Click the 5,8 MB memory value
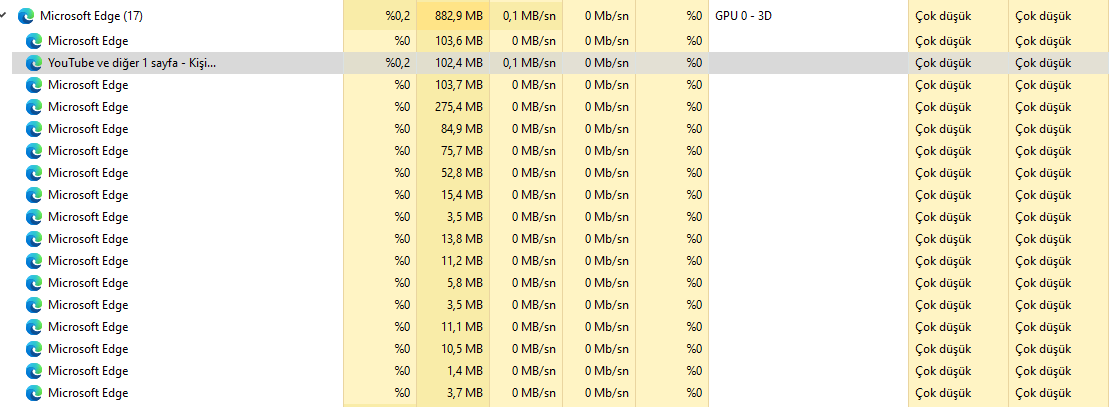The width and height of the screenshot is (1117, 407). coord(465,283)
